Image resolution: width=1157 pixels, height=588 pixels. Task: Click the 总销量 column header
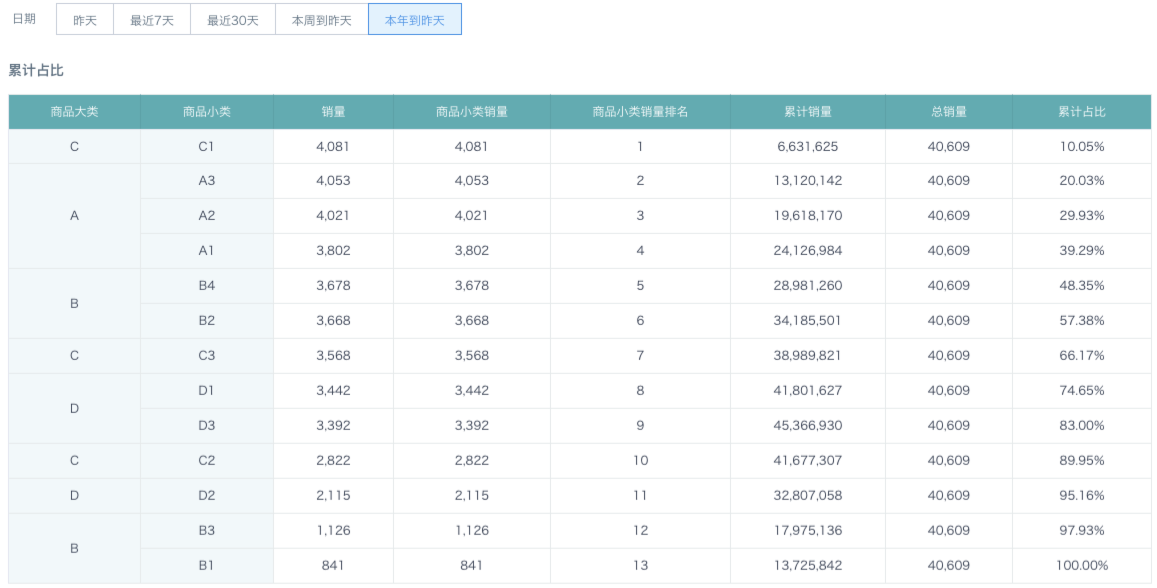coord(949,111)
